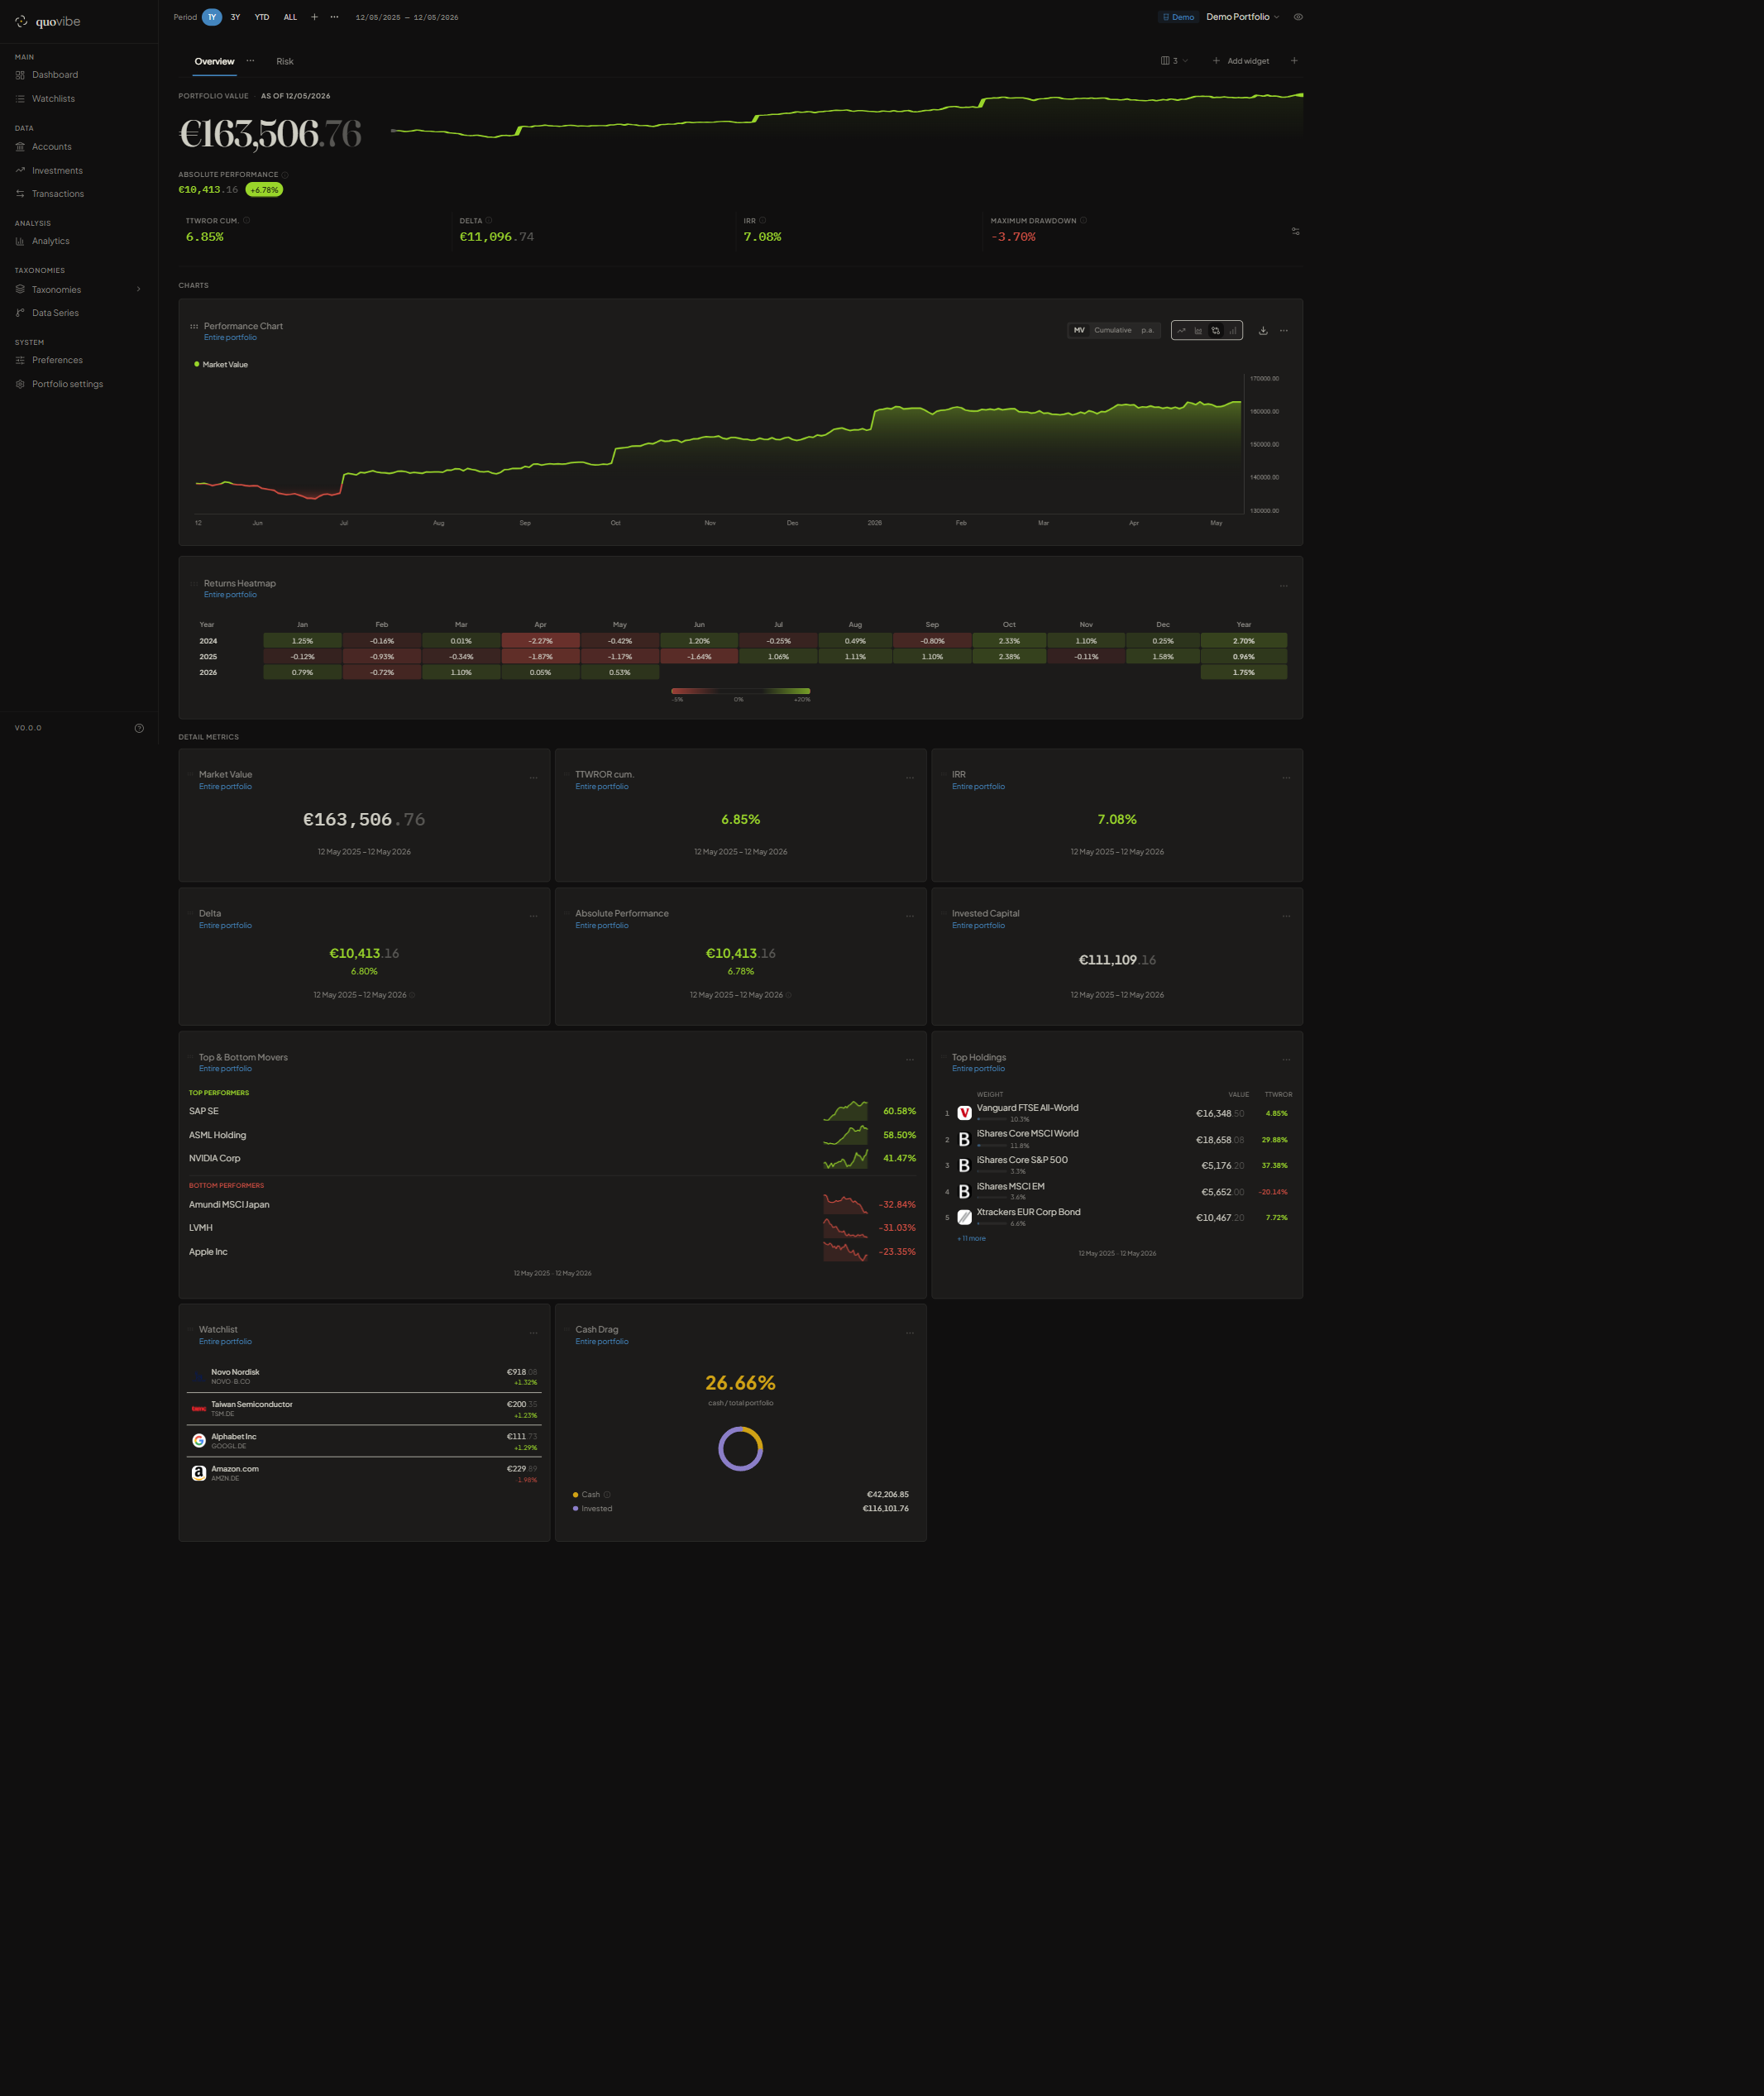Download the Performance Chart

point(1263,331)
